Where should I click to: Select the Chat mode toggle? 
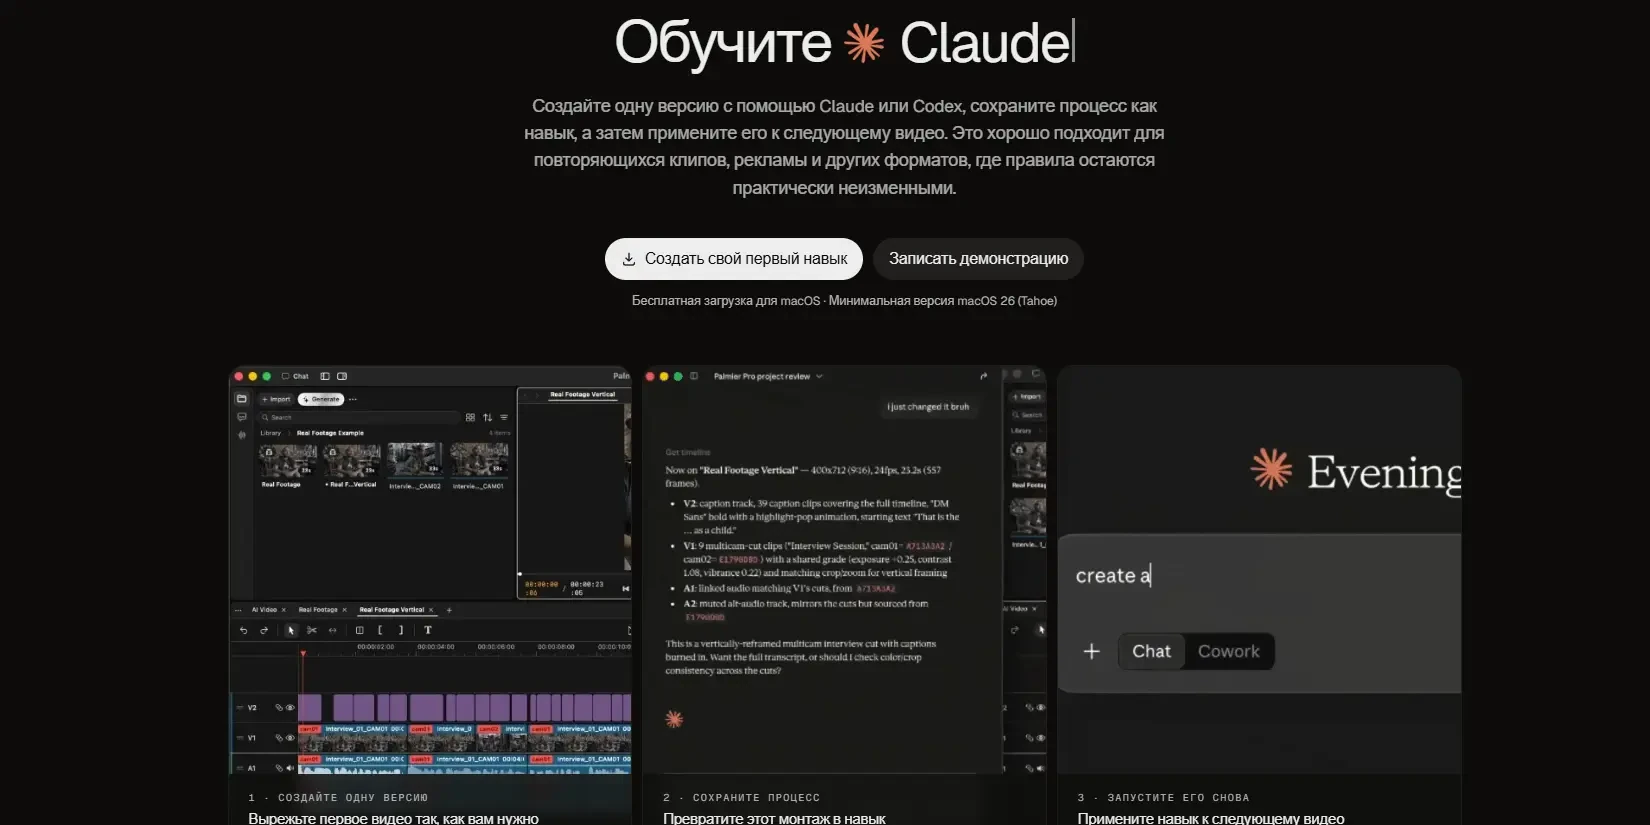pyautogui.click(x=1151, y=651)
